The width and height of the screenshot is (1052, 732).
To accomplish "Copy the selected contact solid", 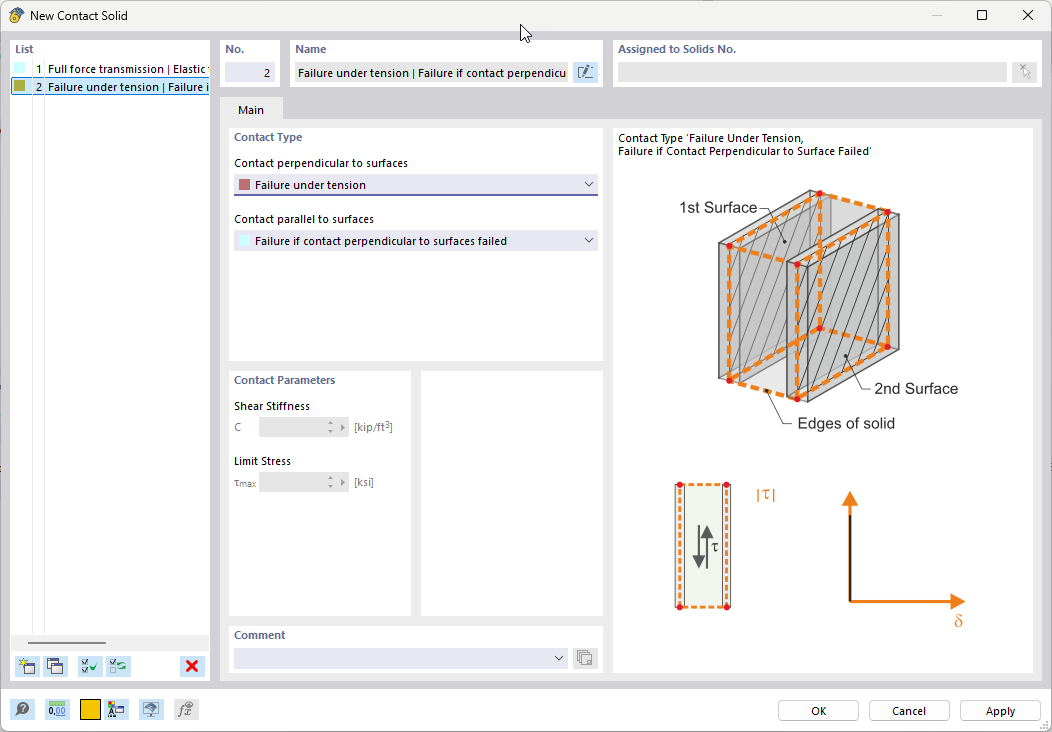I will (x=55, y=666).
